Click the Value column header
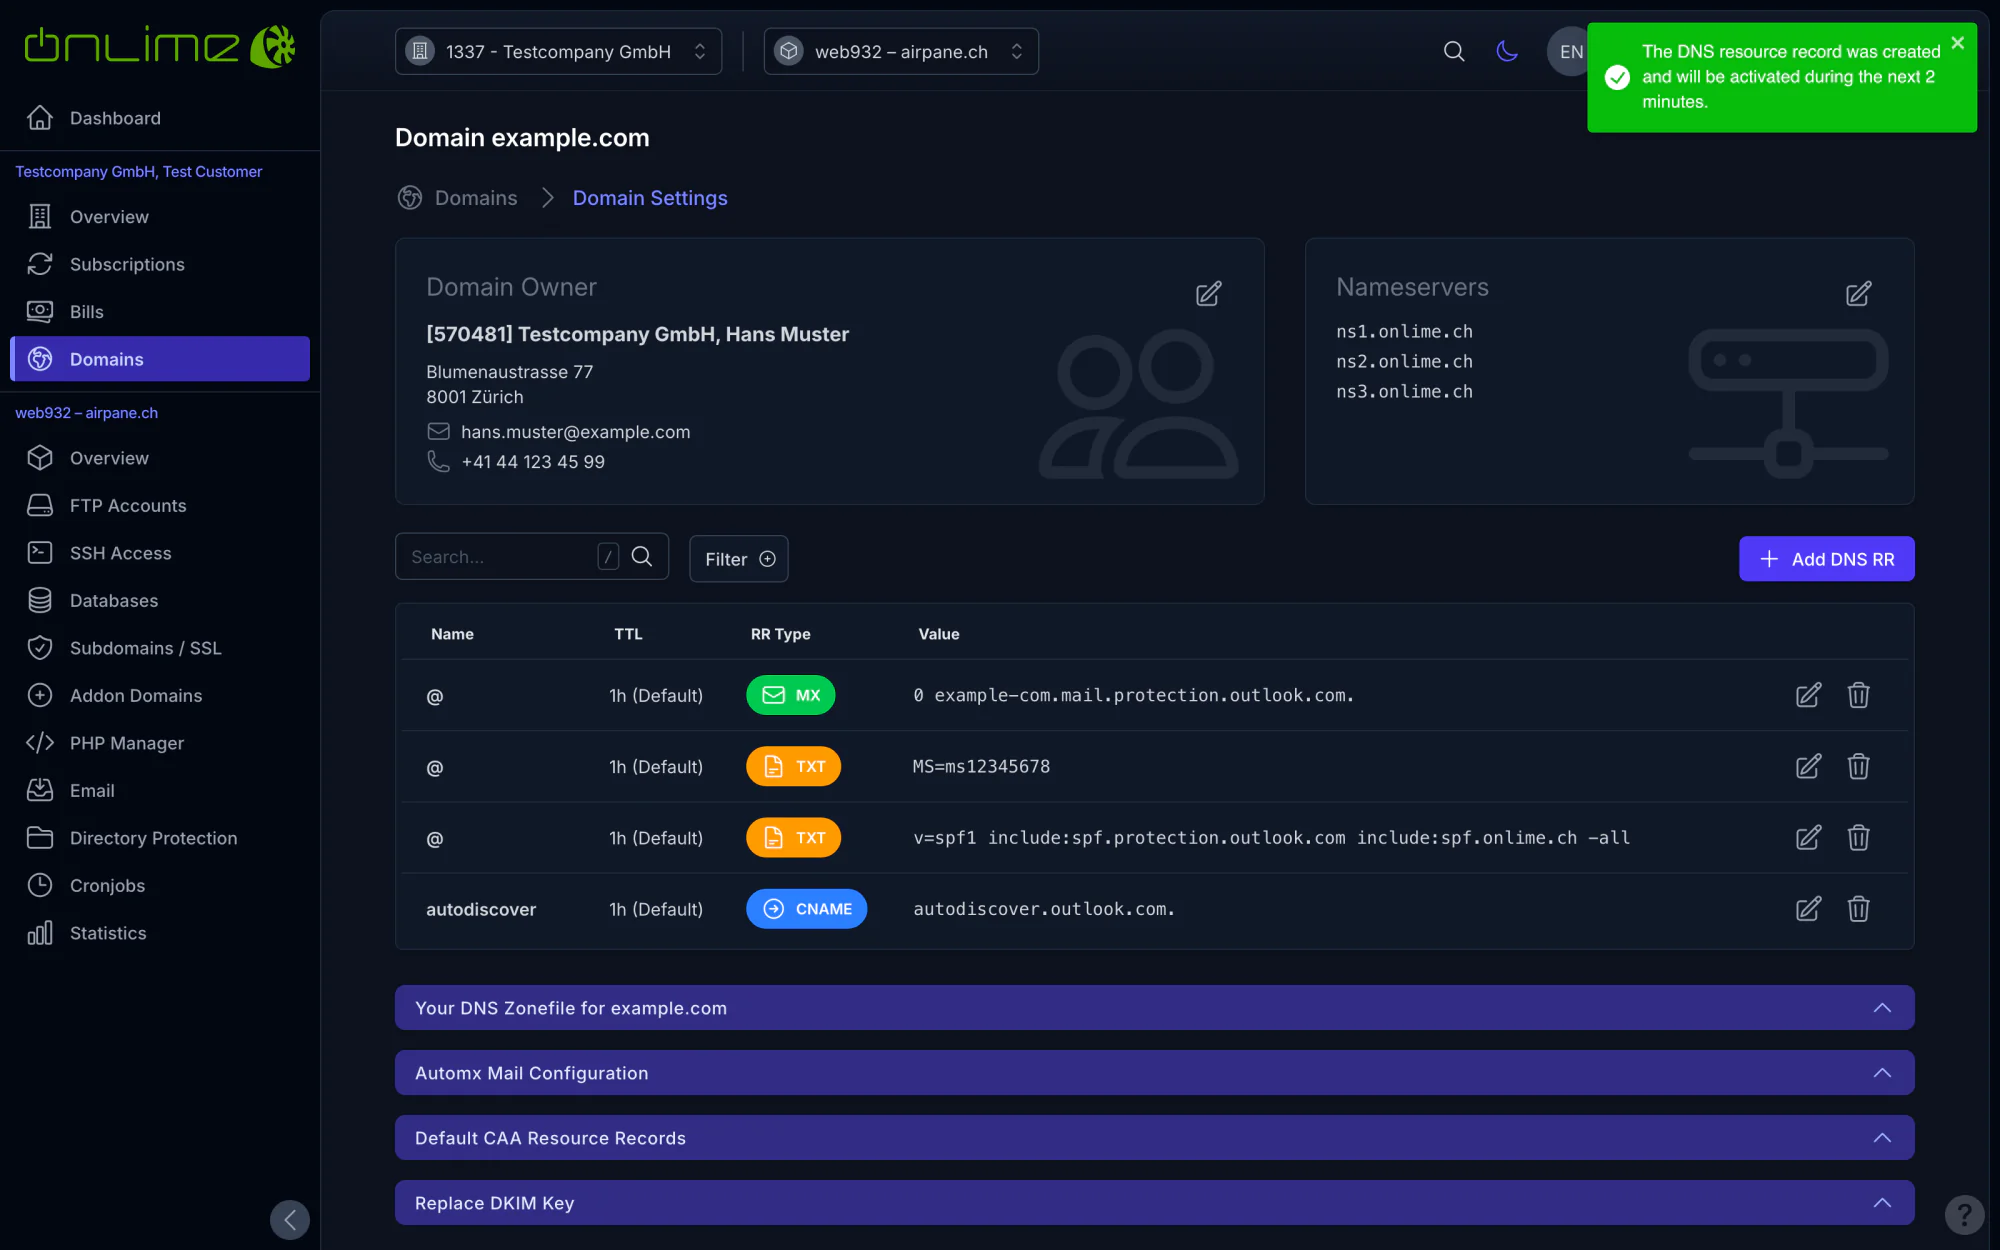 pos(939,634)
